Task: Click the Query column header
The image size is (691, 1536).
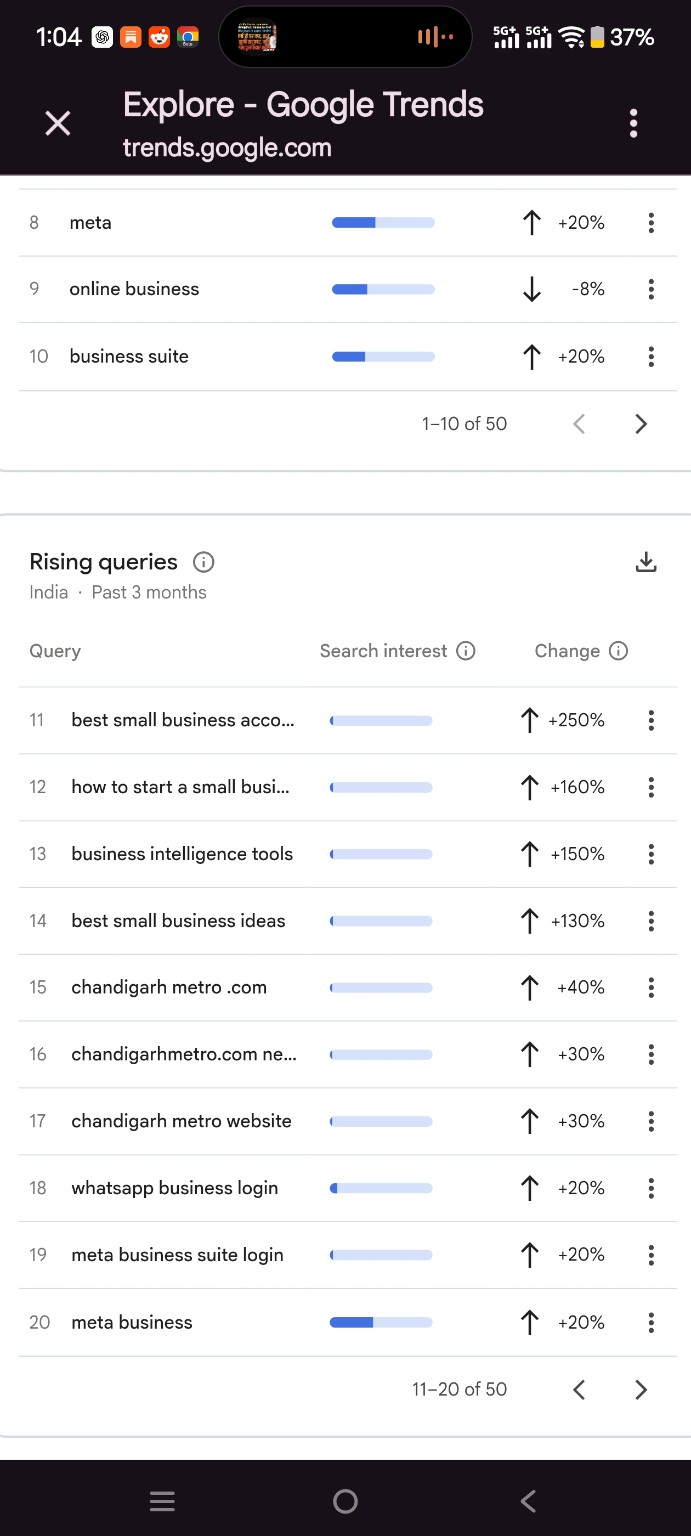Action: click(x=55, y=651)
